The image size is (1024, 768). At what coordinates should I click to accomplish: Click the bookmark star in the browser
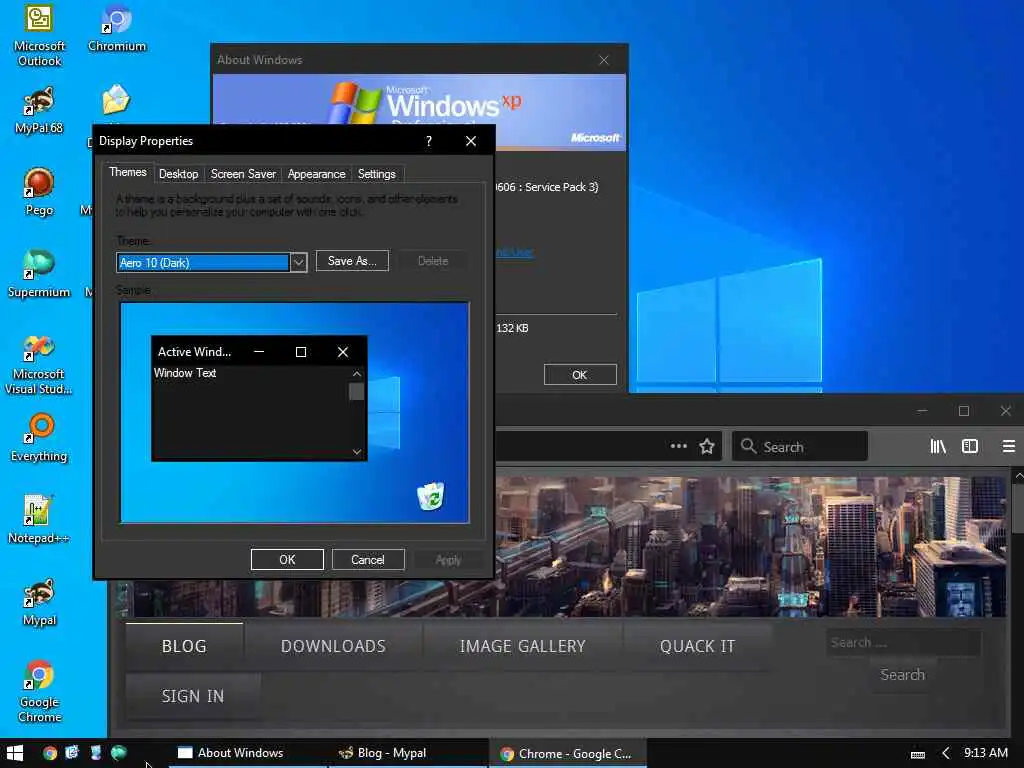(707, 447)
